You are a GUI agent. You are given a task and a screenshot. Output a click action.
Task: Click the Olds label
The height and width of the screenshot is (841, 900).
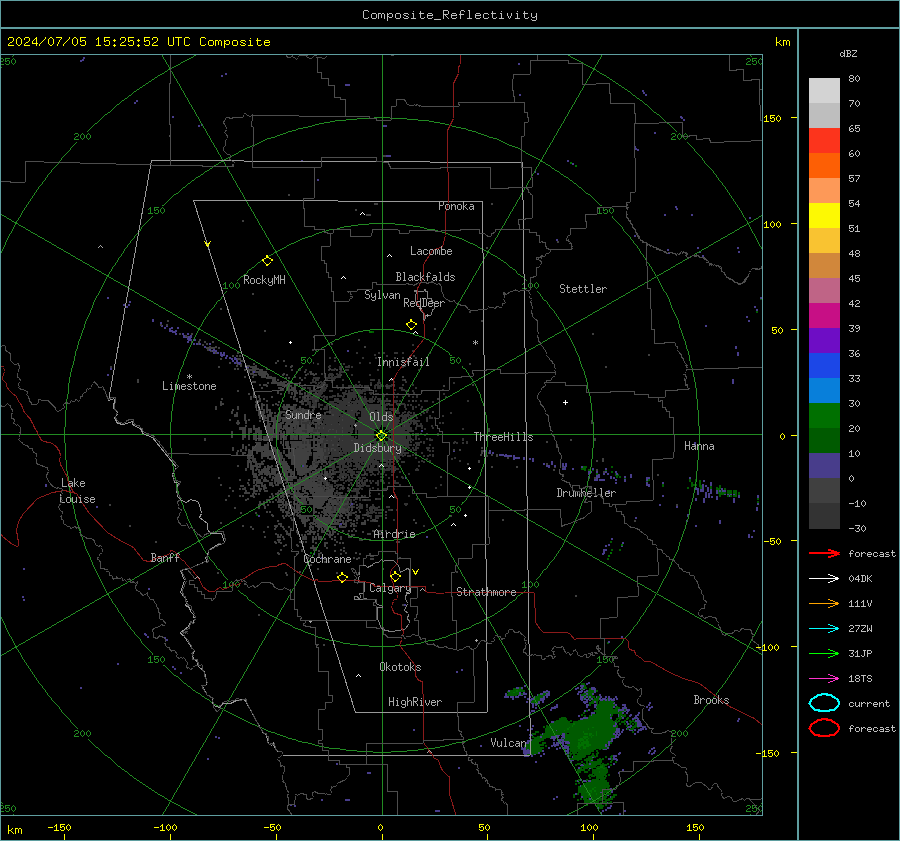click(x=381, y=416)
